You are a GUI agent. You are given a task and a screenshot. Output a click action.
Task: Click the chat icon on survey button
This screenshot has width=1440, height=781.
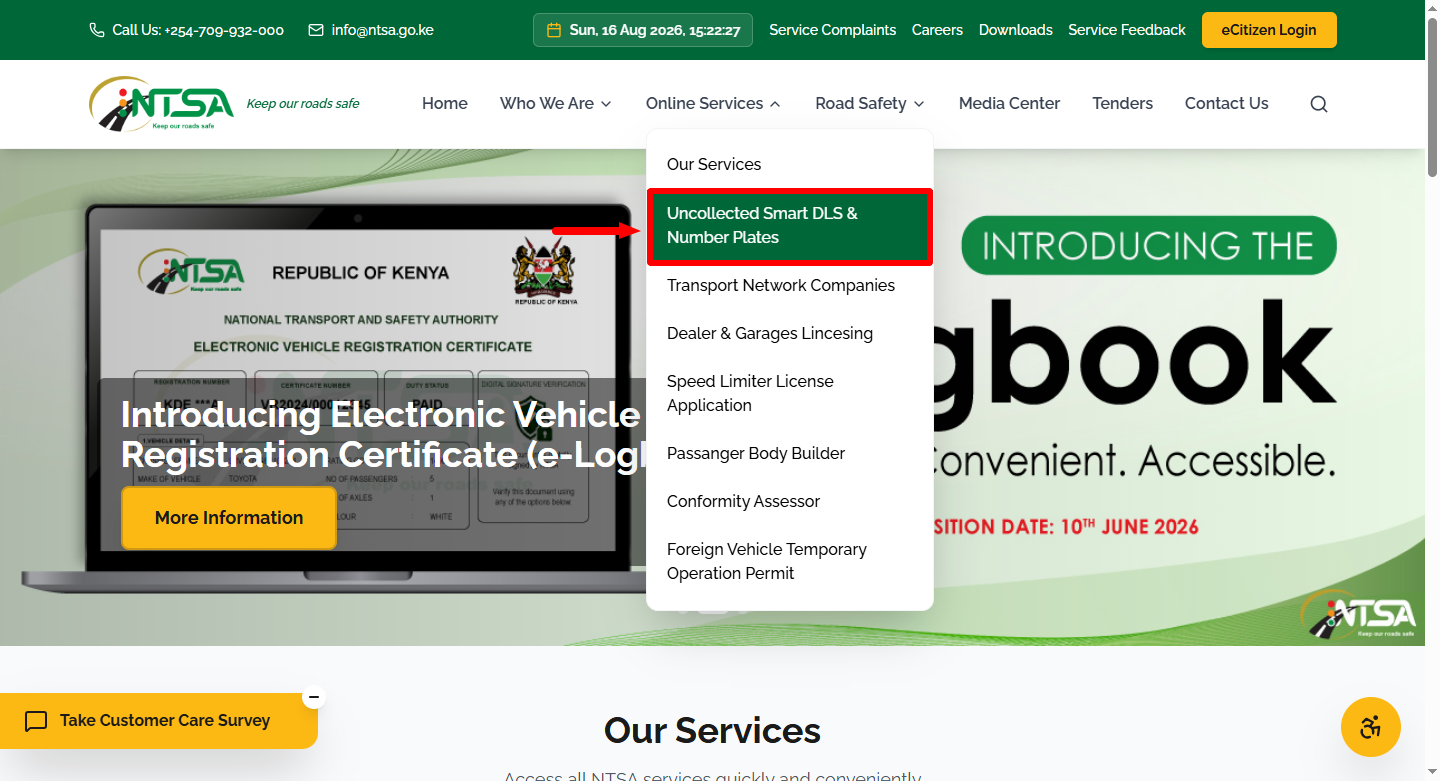36,721
